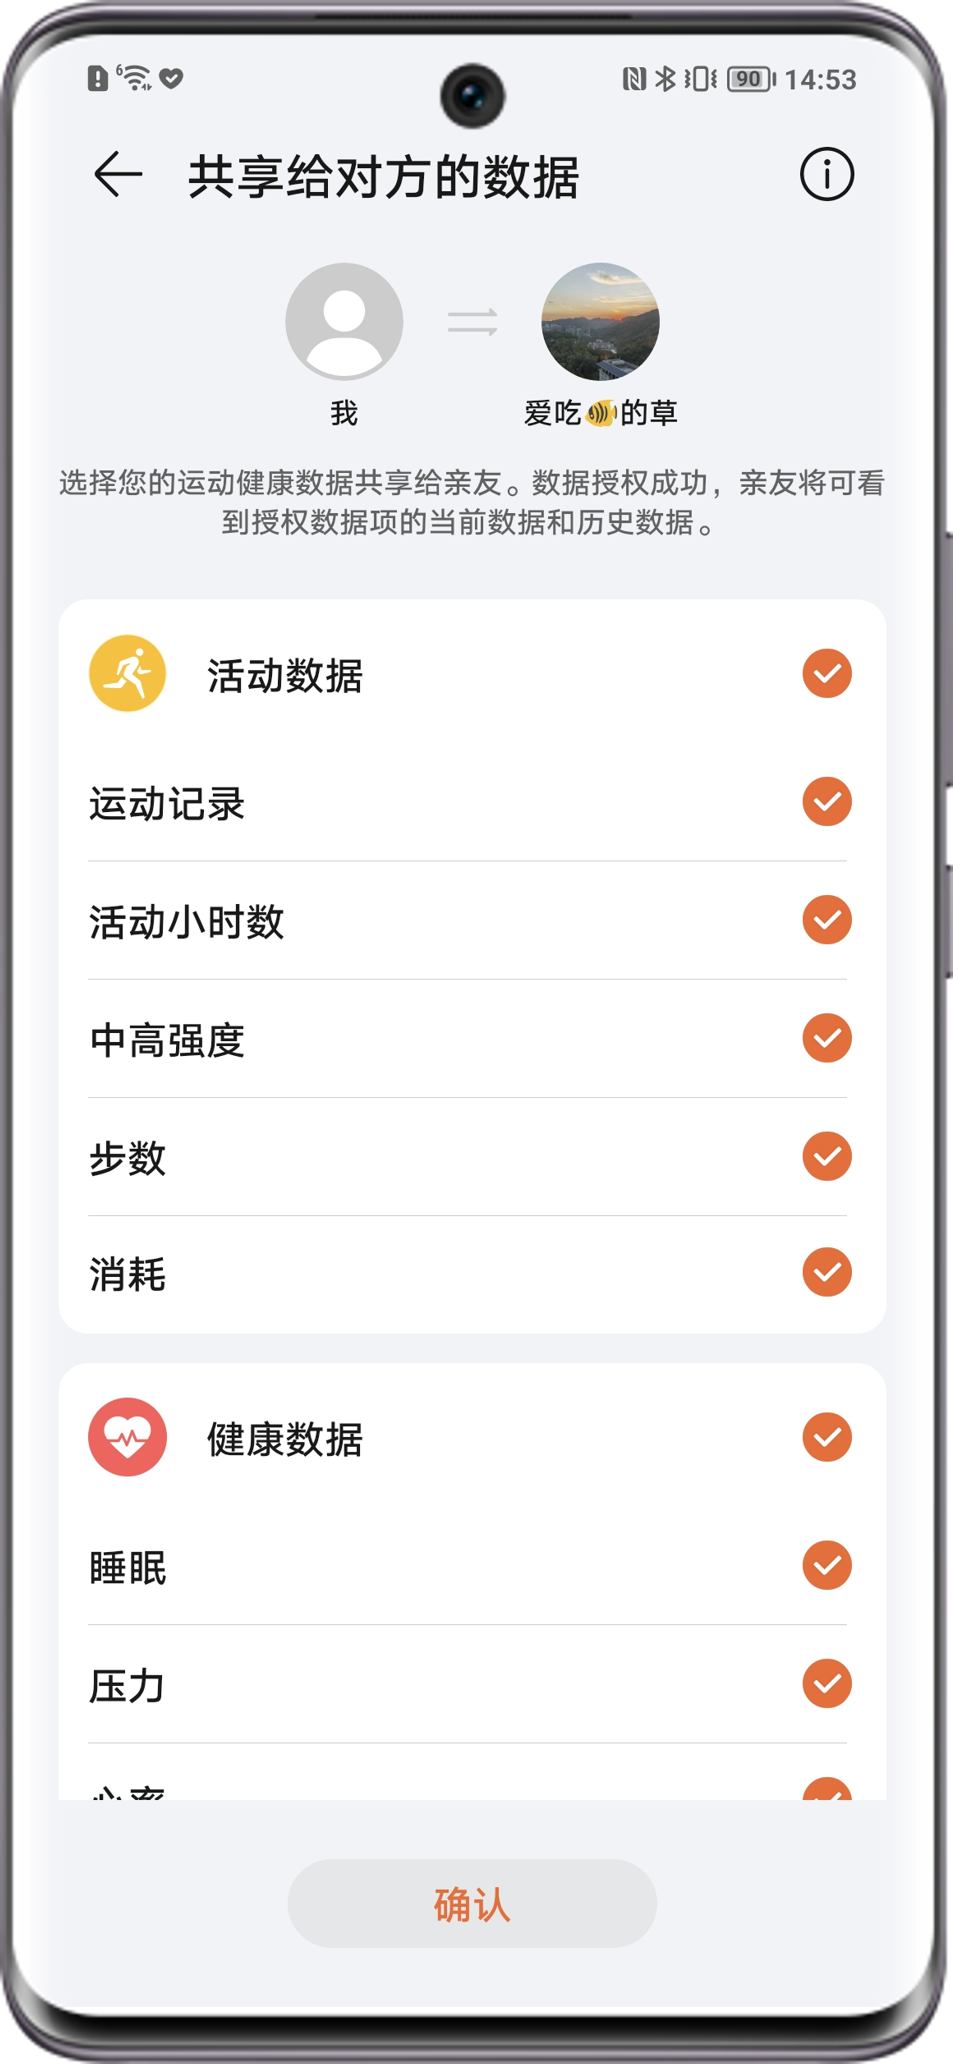Toggle the 活动小时数 checkbox
953x2064 pixels.
click(x=827, y=920)
